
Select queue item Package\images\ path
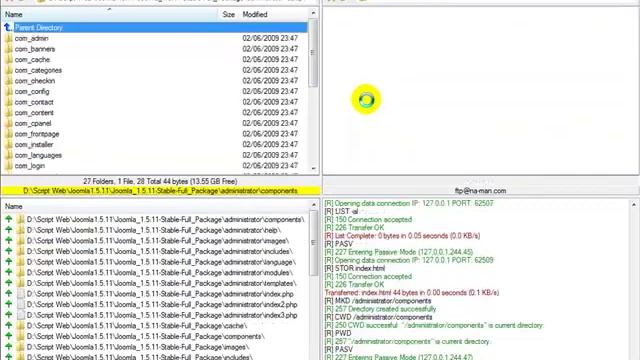pyautogui.click(x=139, y=347)
